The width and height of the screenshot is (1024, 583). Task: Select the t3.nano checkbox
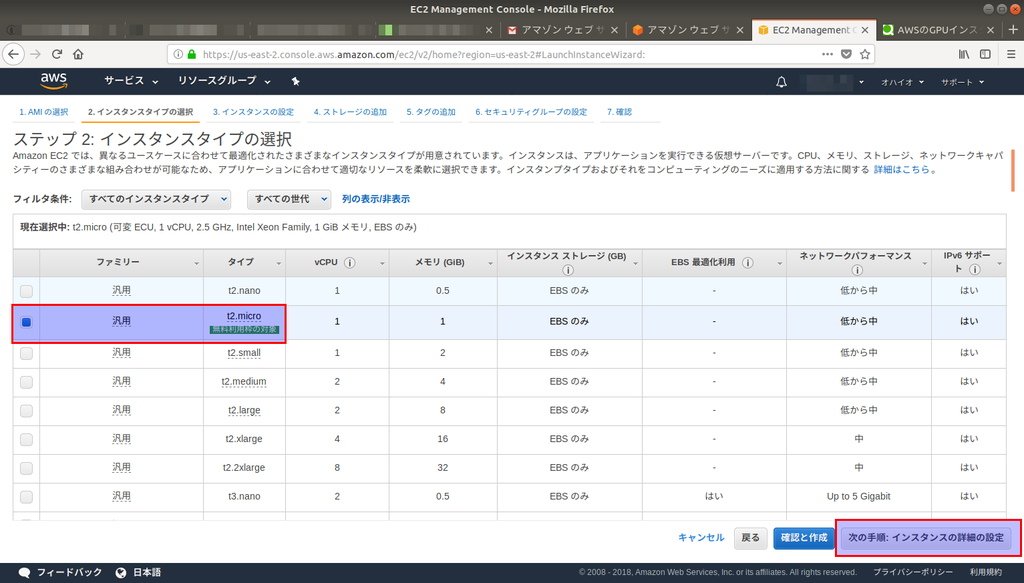click(26, 497)
